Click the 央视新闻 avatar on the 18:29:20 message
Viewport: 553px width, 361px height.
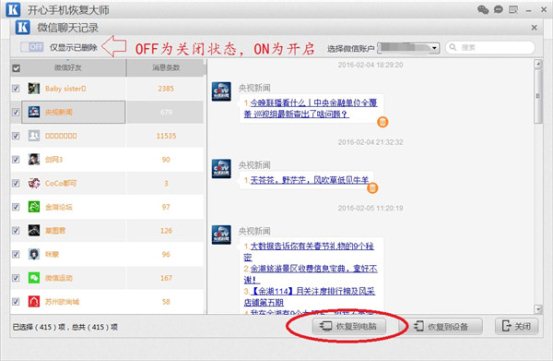(x=221, y=91)
